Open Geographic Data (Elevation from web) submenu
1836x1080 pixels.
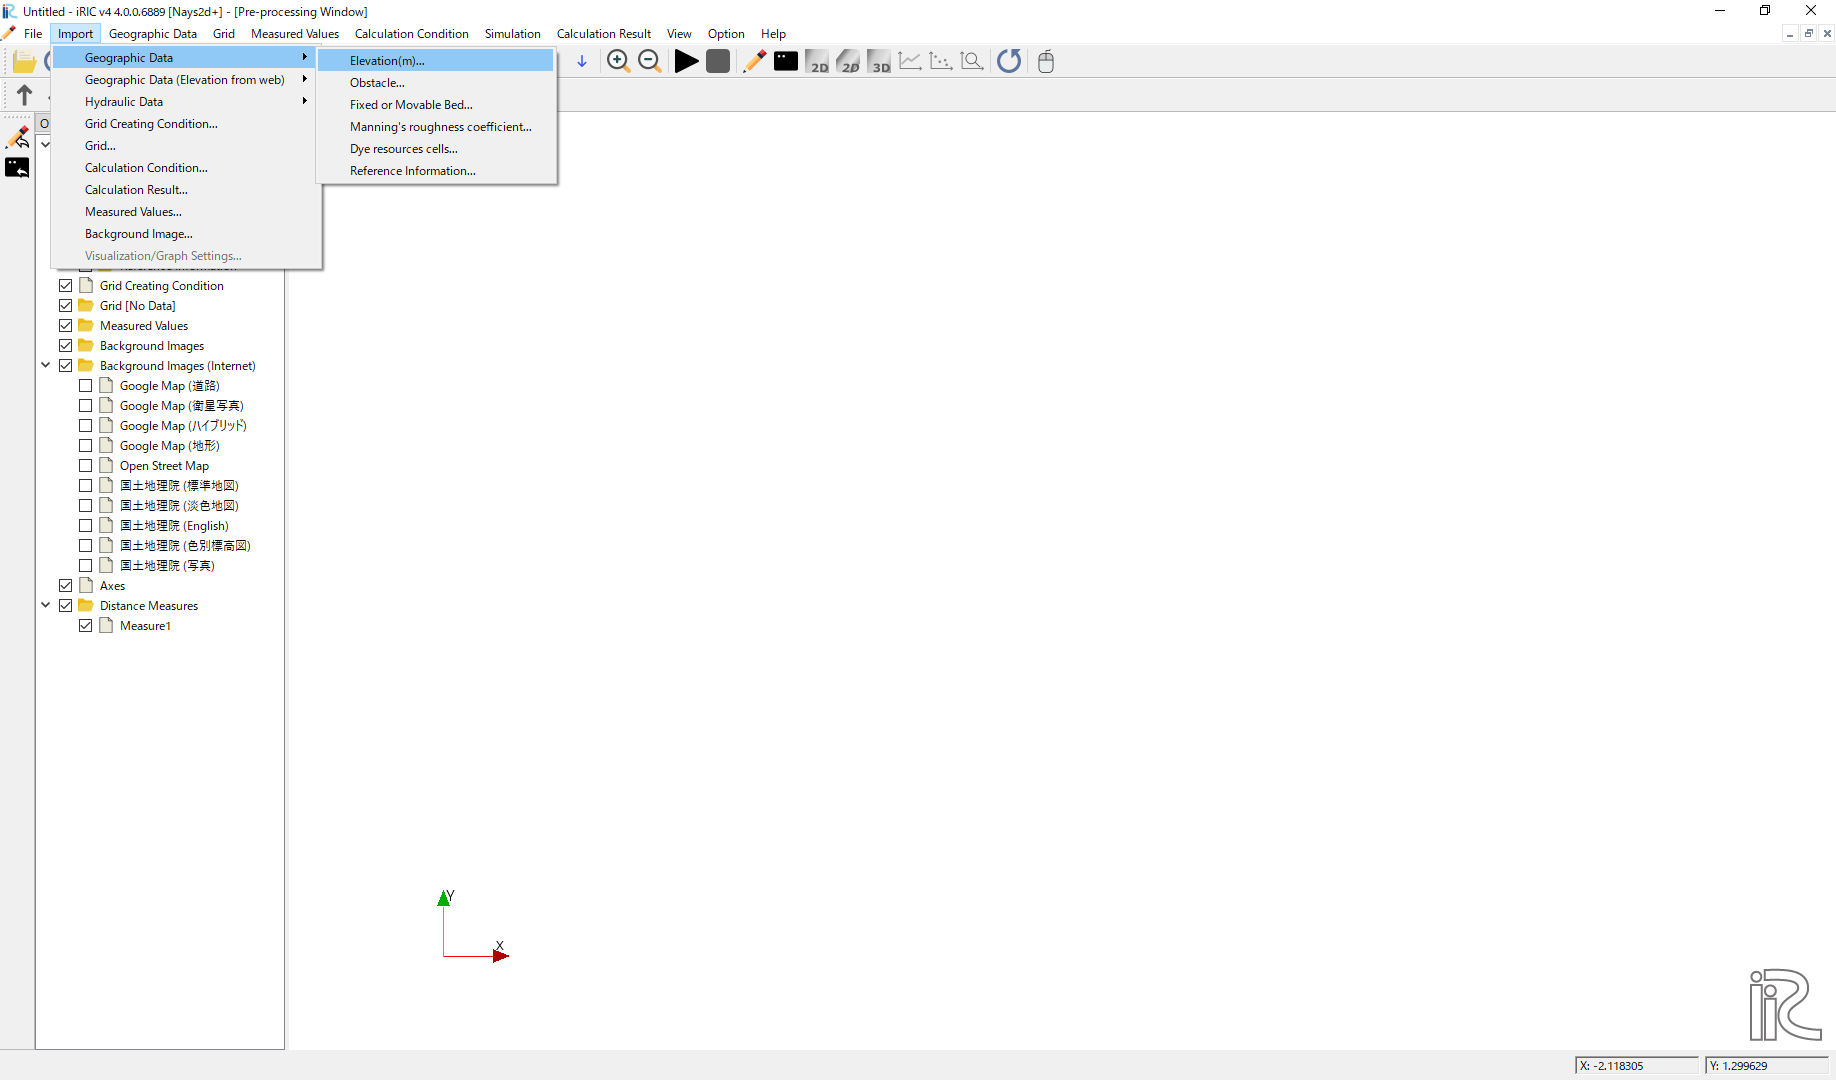pyautogui.click(x=186, y=80)
